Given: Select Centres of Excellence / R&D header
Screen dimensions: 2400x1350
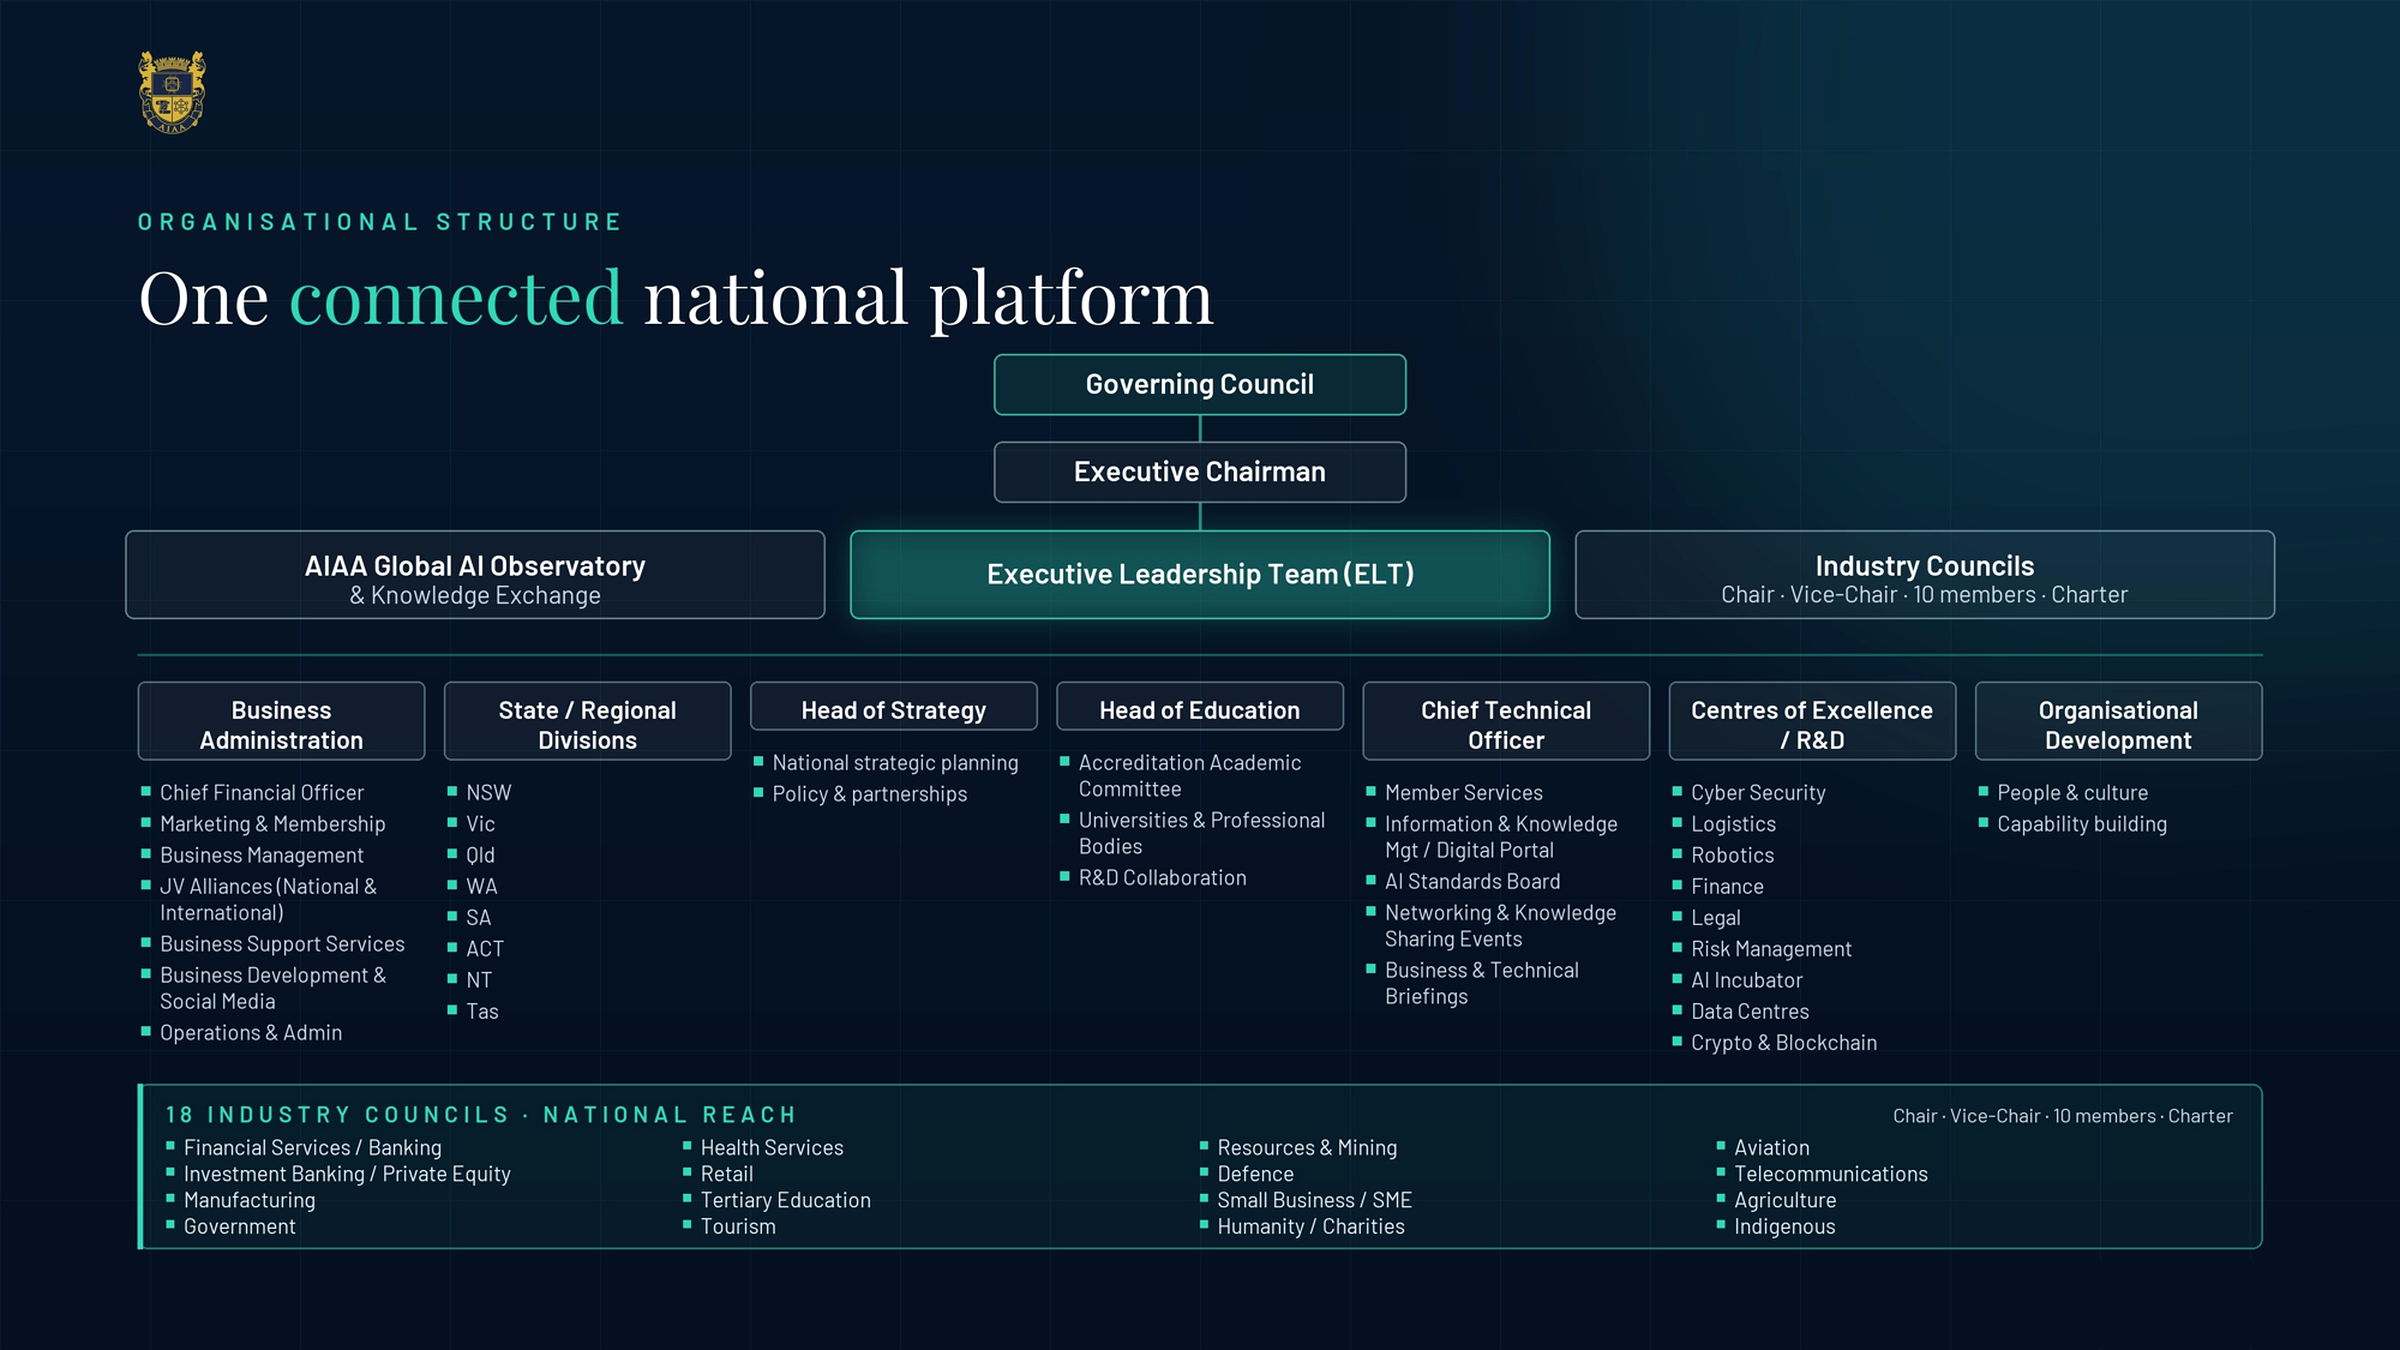Looking at the screenshot, I should (x=1812, y=721).
